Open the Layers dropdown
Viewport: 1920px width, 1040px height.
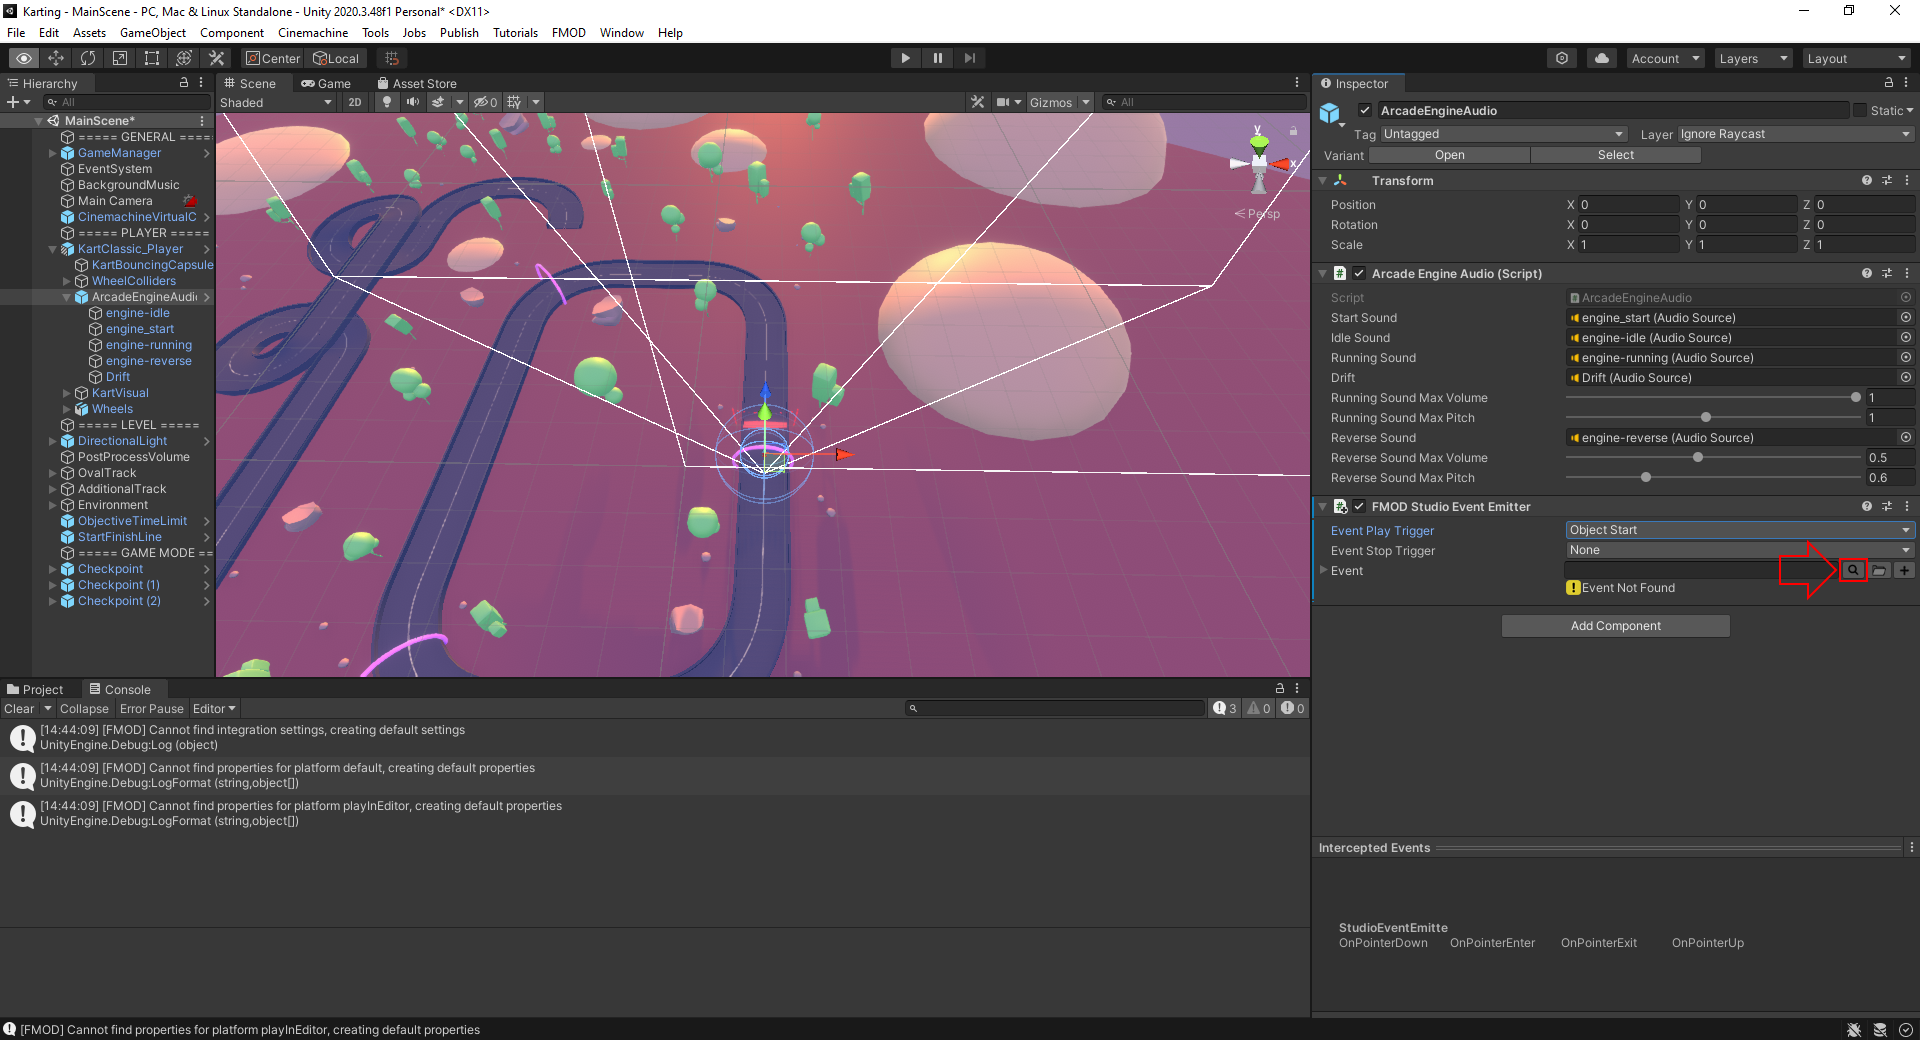1752,58
